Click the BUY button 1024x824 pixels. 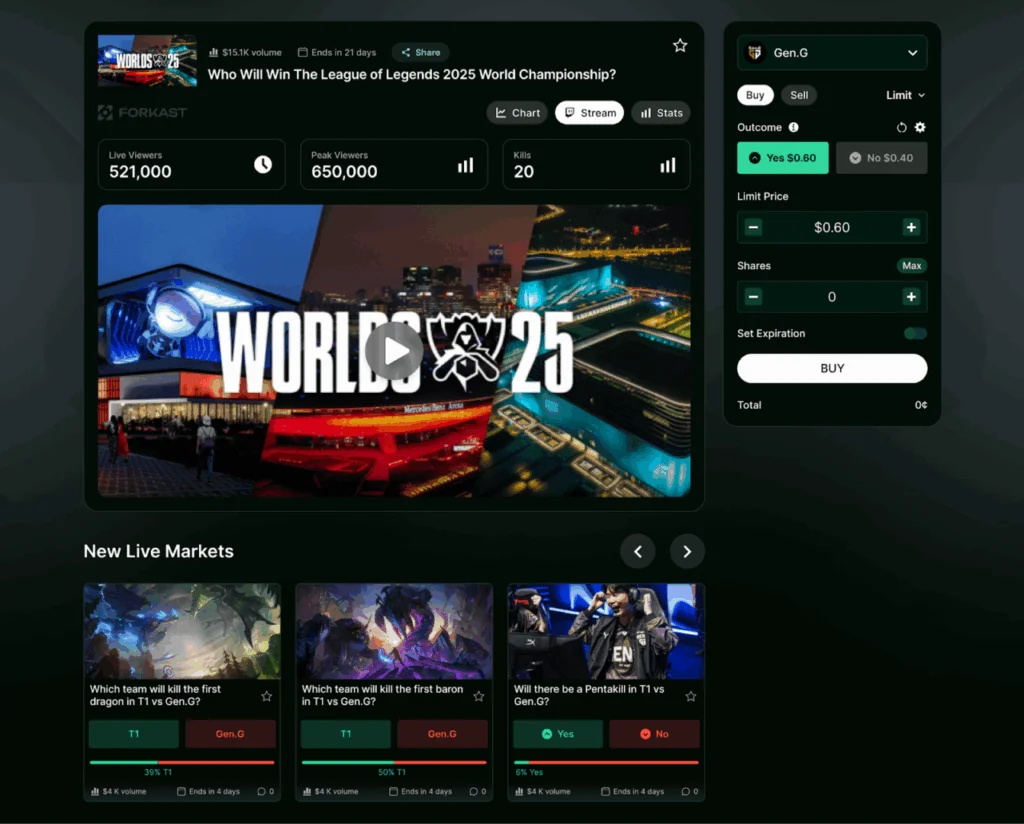pyautogui.click(x=832, y=368)
